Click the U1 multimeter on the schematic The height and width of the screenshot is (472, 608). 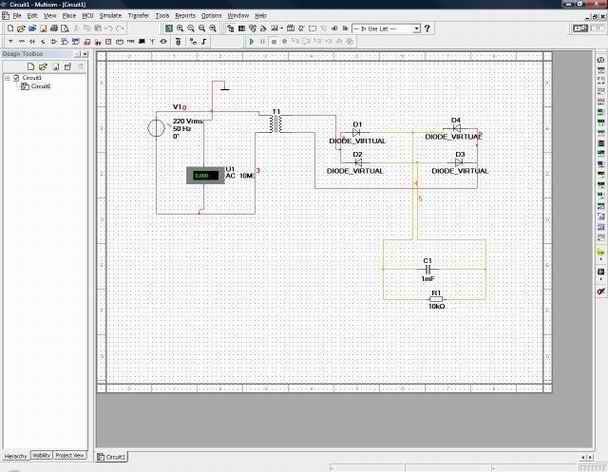coord(202,175)
